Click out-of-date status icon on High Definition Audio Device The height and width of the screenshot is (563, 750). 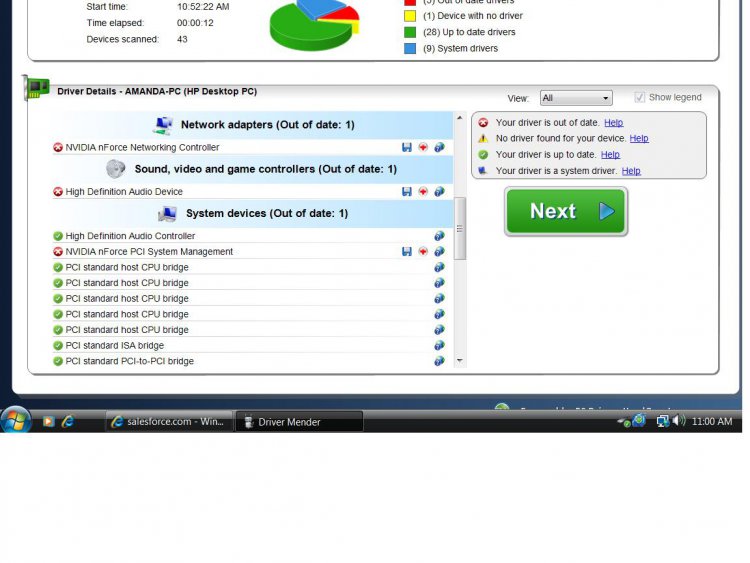point(58,191)
